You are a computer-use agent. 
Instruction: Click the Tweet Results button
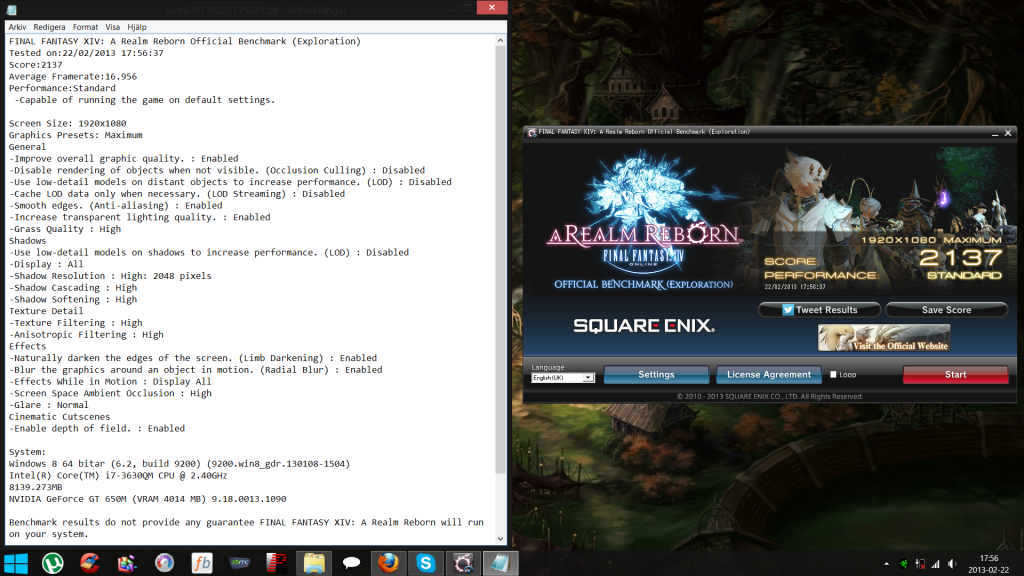[819, 310]
